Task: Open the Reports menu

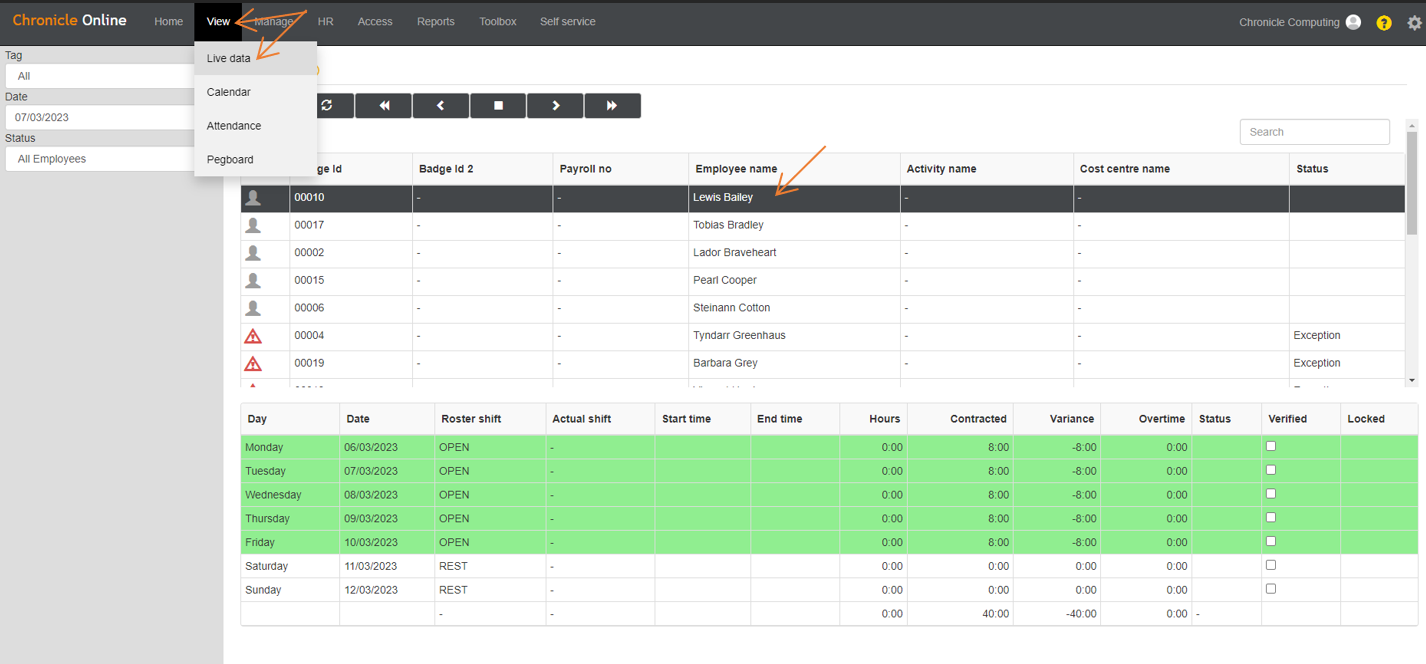Action: pyautogui.click(x=435, y=21)
